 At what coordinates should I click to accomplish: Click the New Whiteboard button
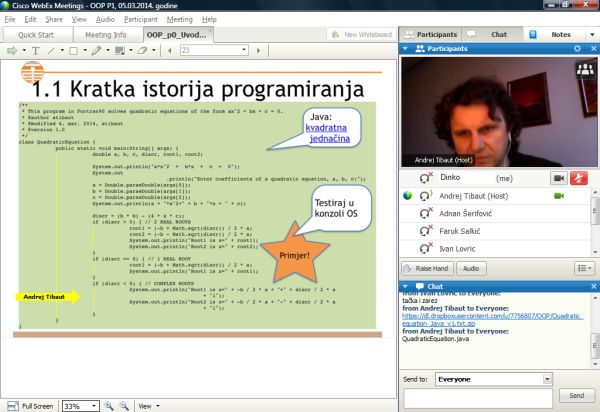pyautogui.click(x=362, y=34)
